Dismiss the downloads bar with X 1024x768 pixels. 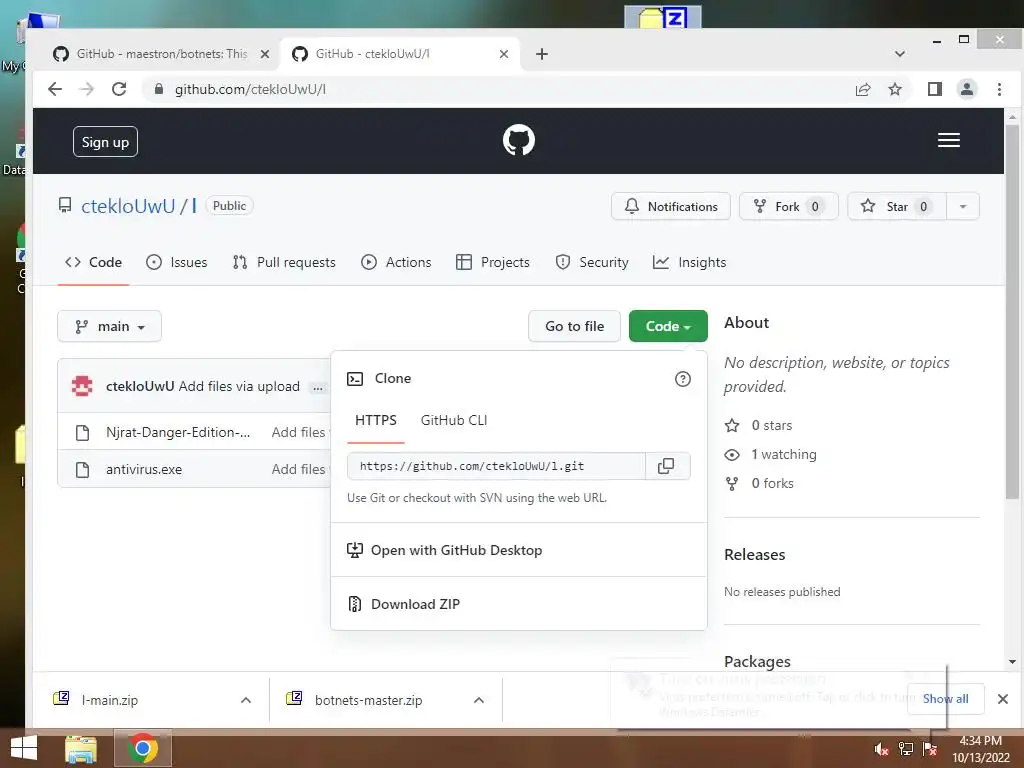coord(1002,699)
